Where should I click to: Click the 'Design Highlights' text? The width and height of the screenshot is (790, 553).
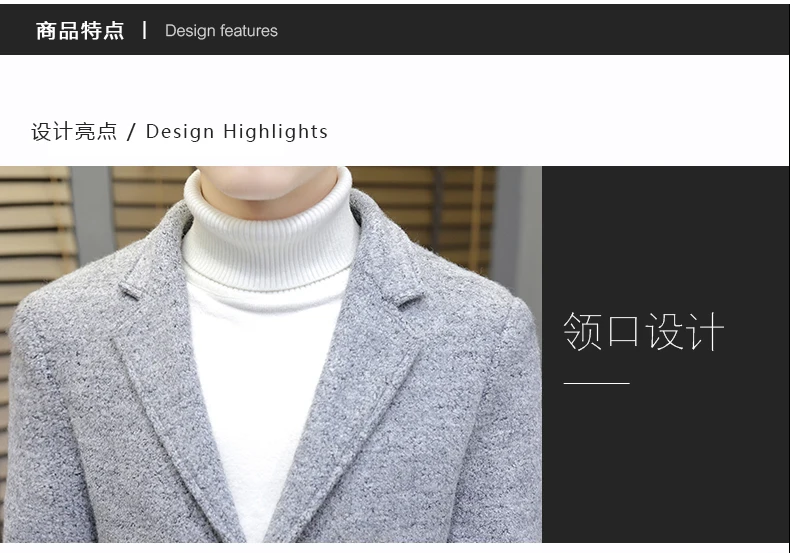[237, 132]
